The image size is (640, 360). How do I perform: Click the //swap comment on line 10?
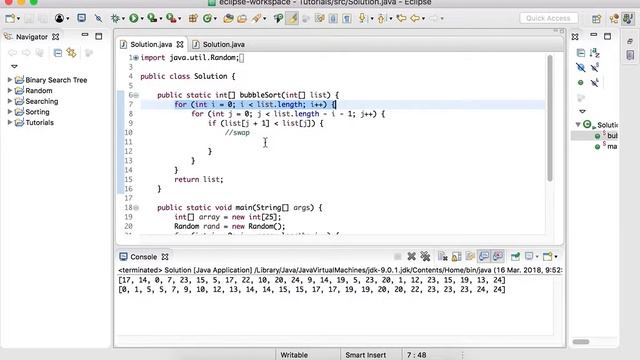coord(237,133)
